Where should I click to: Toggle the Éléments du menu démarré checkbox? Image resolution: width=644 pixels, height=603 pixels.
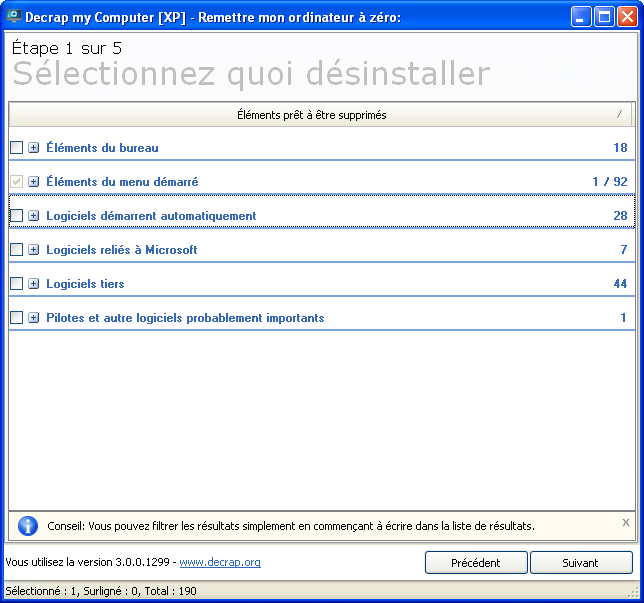pyautogui.click(x=16, y=182)
